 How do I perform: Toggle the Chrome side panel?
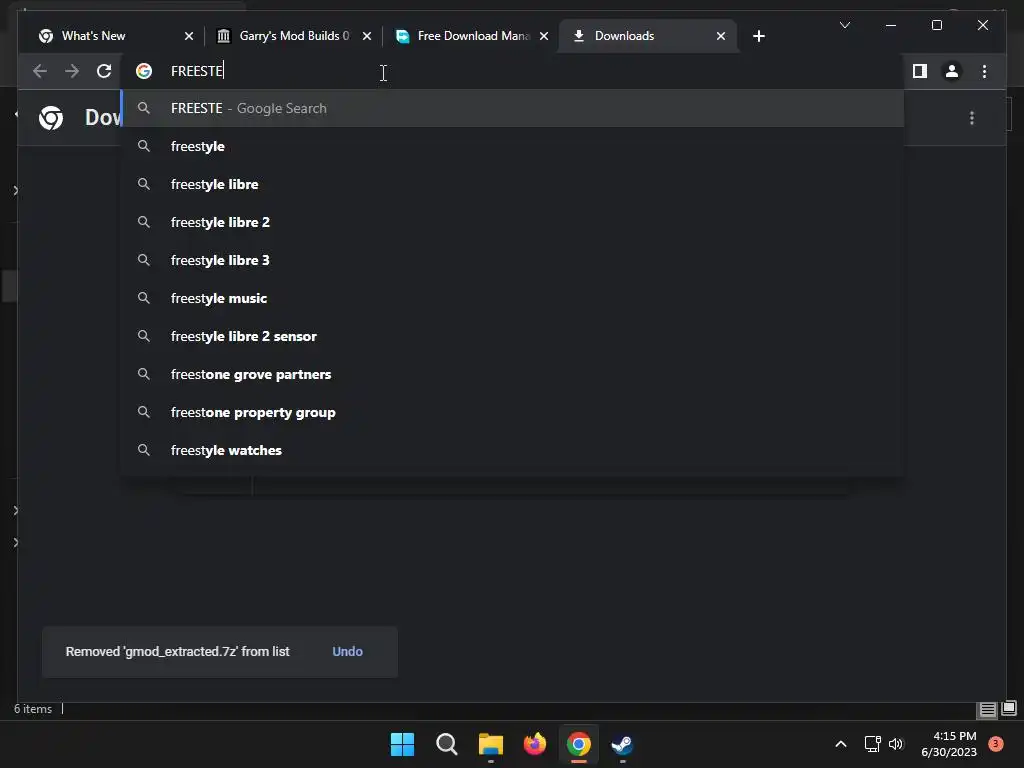(x=920, y=71)
